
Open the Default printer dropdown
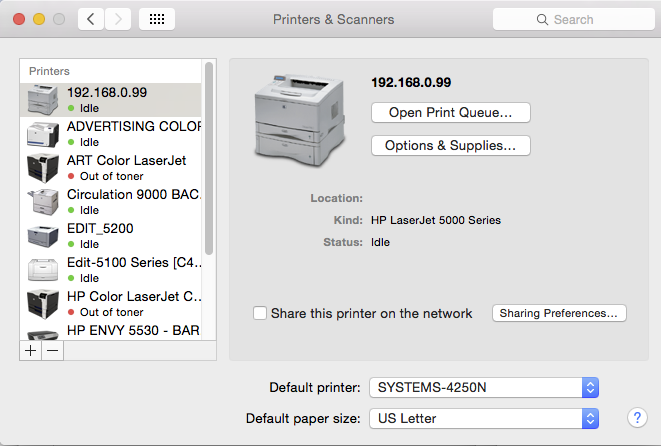click(484, 387)
